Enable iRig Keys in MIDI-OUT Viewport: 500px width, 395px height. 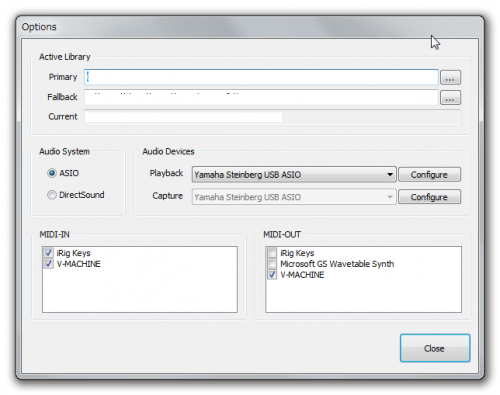pyautogui.click(x=272, y=253)
